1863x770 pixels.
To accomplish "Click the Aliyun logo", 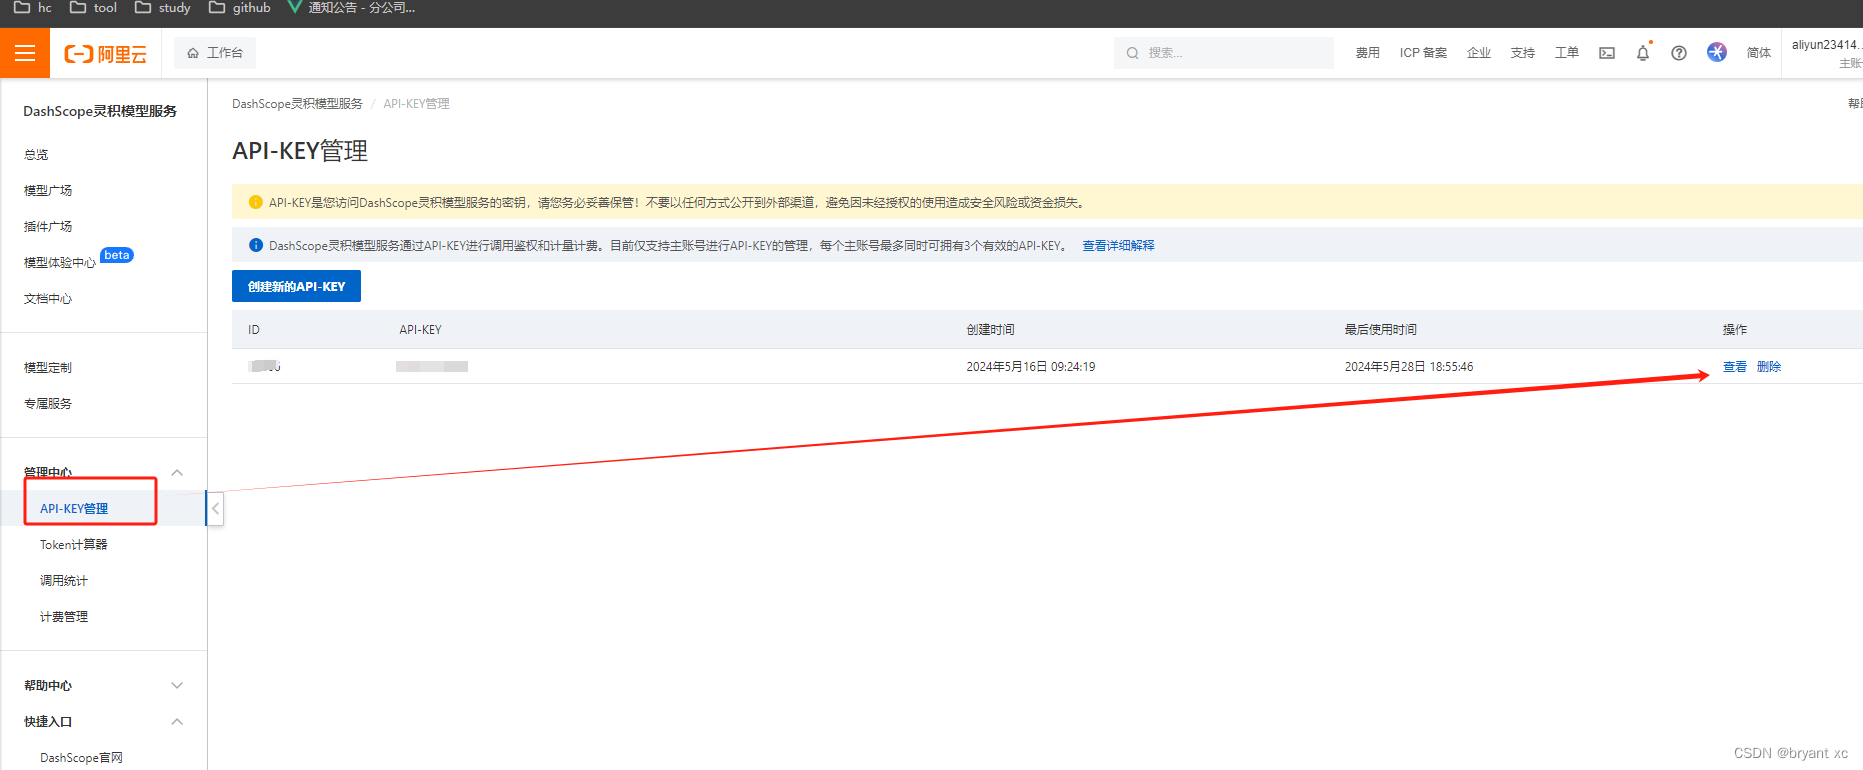I will click(x=105, y=54).
